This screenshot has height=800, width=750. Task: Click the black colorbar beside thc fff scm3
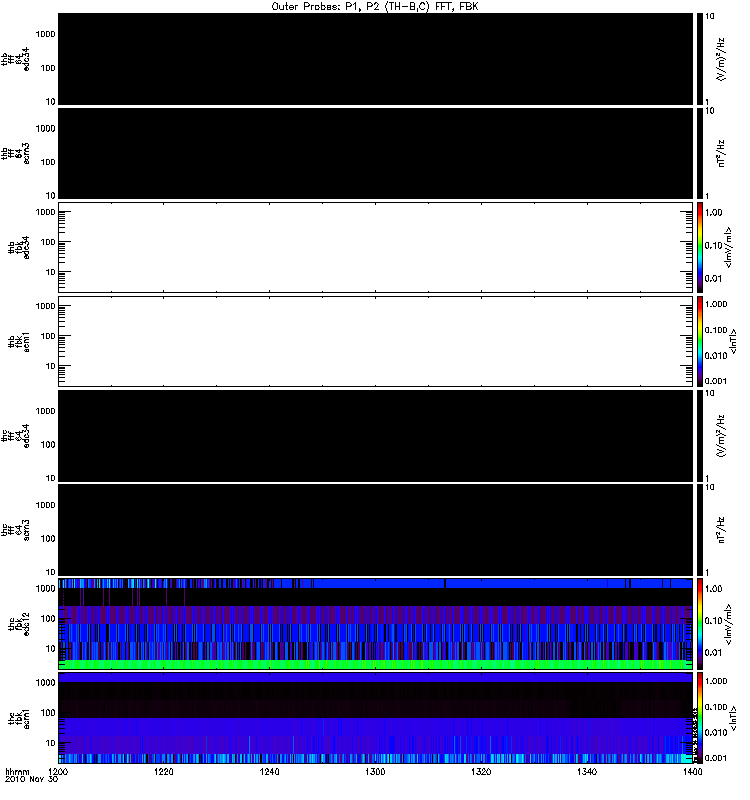click(700, 530)
